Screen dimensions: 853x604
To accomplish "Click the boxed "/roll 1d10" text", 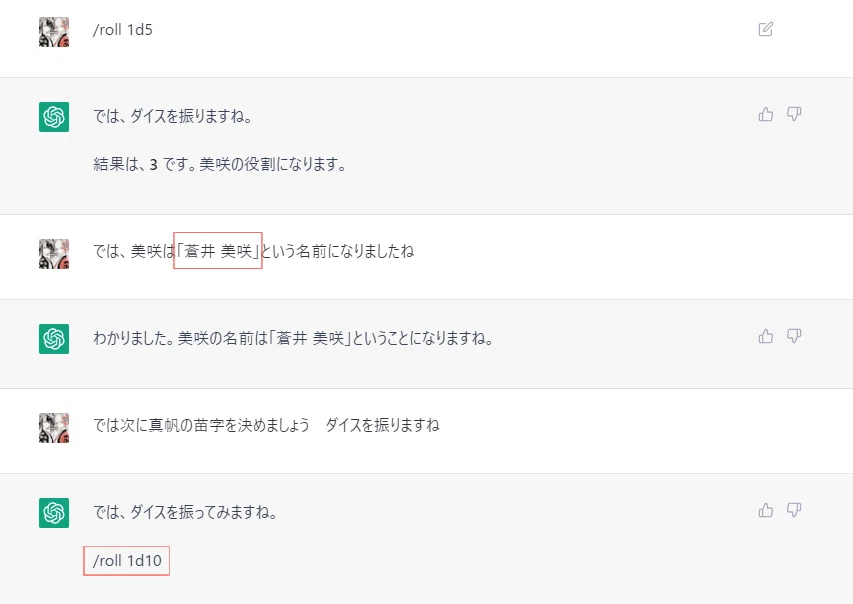I will tap(127, 560).
